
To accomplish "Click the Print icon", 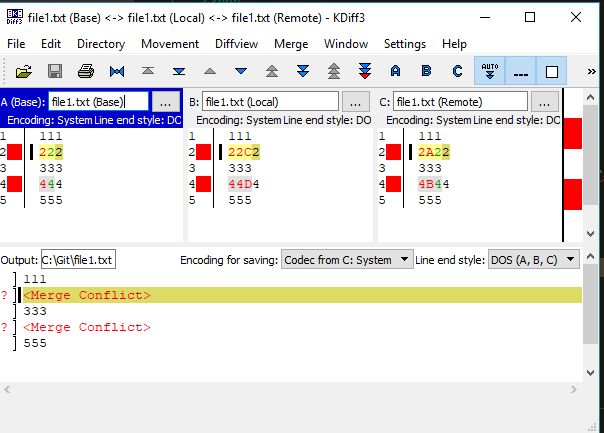I will click(86, 71).
